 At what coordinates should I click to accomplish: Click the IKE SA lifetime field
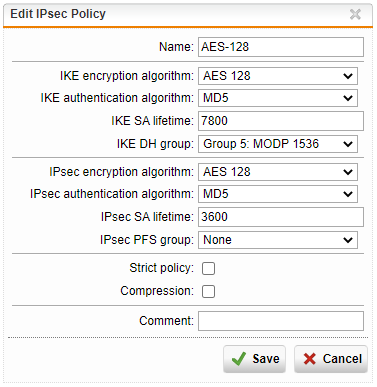point(281,121)
